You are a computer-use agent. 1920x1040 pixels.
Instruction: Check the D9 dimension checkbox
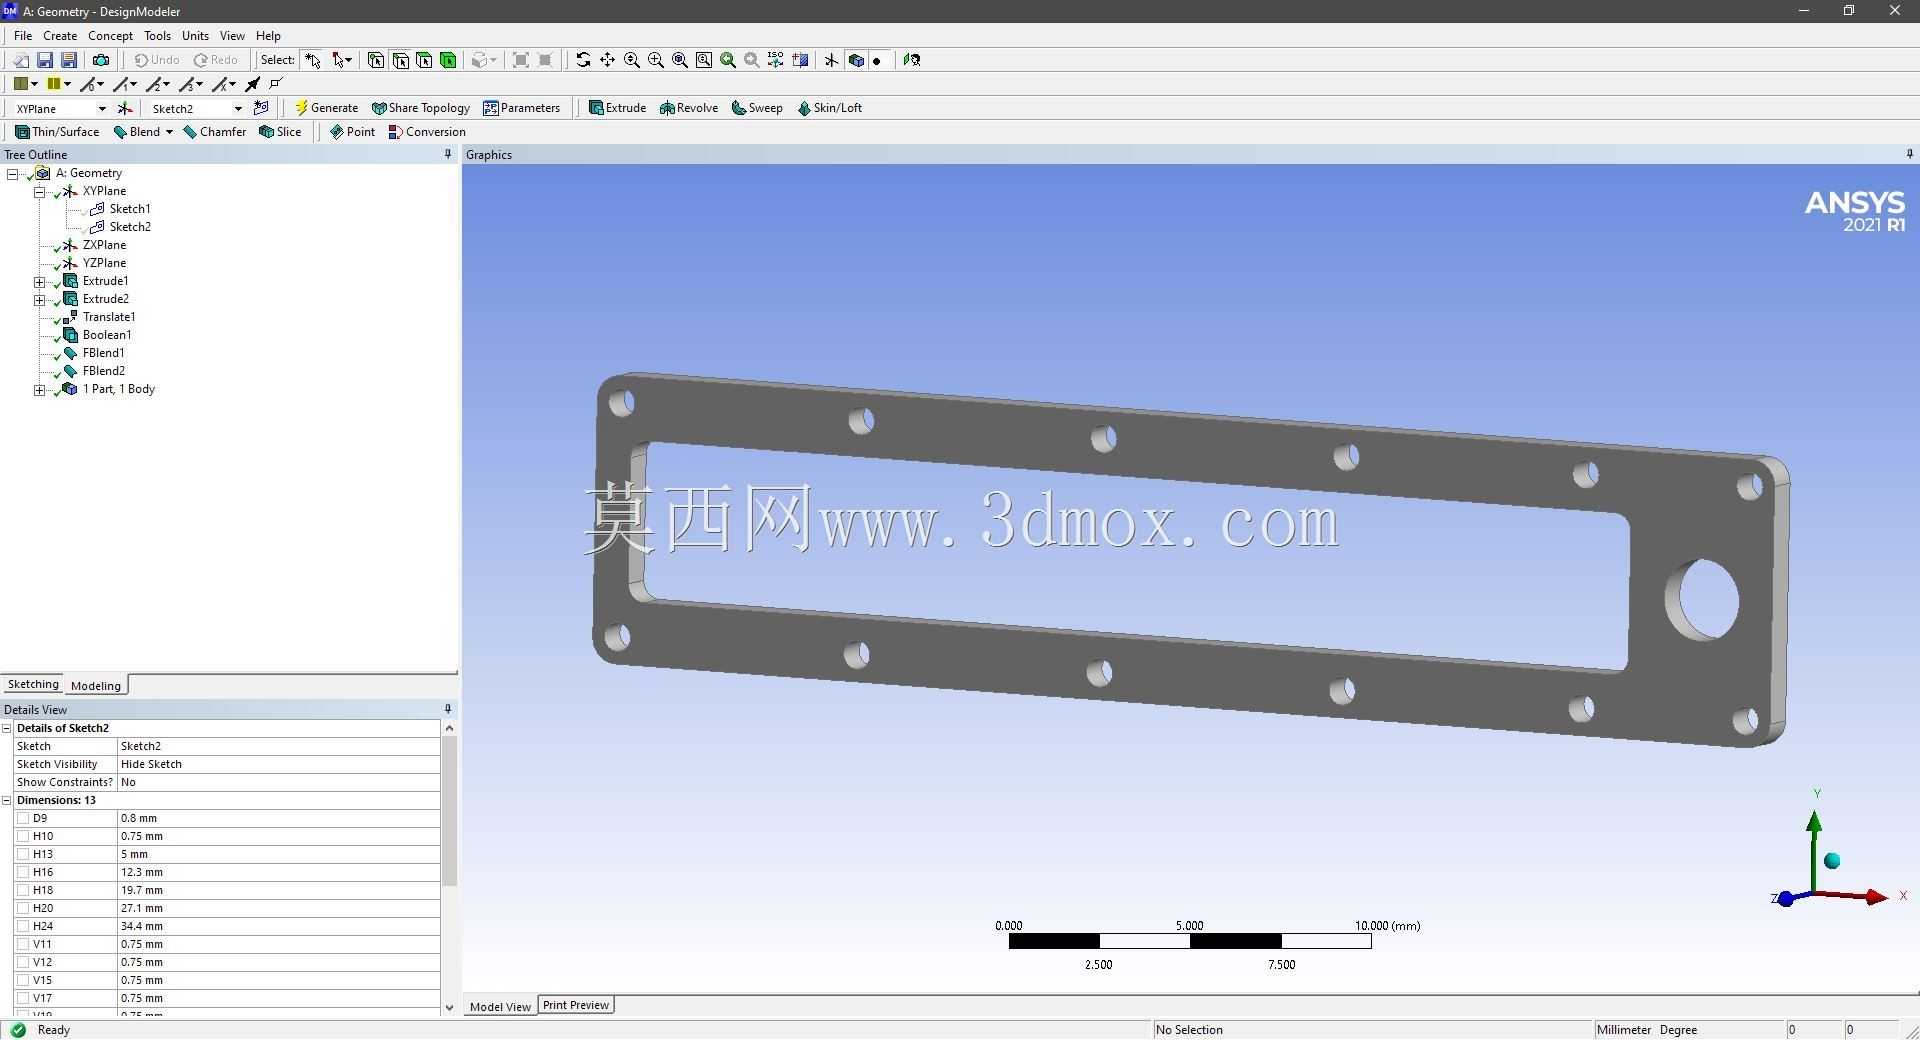pos(23,818)
